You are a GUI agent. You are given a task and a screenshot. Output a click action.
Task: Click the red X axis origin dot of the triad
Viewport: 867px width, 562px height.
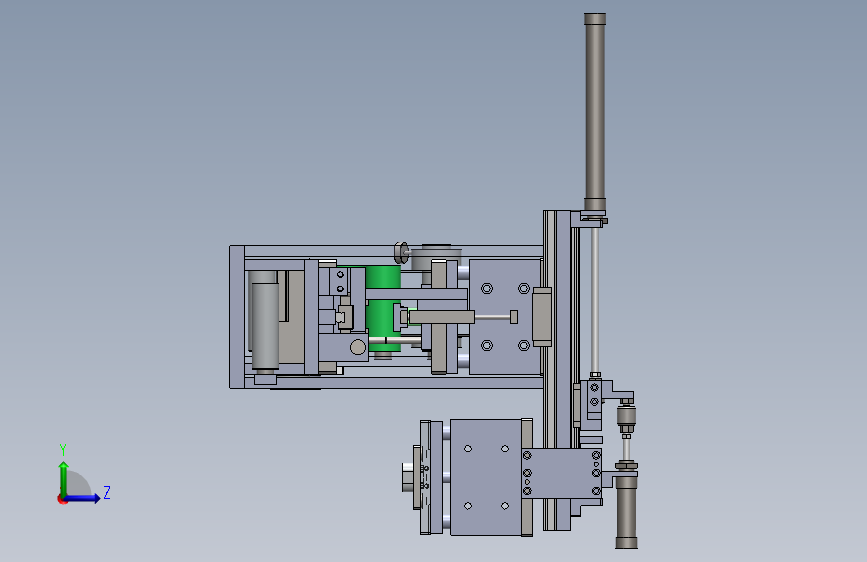point(62,499)
